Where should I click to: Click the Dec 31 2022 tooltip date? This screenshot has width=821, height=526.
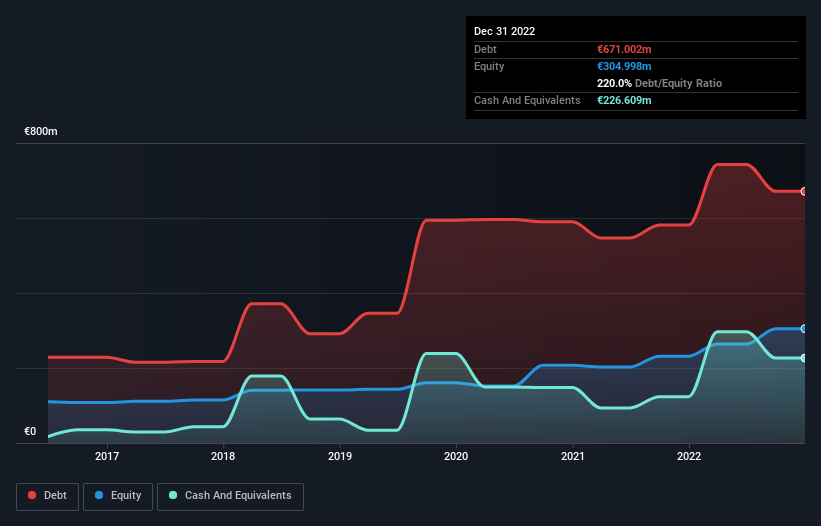point(504,31)
